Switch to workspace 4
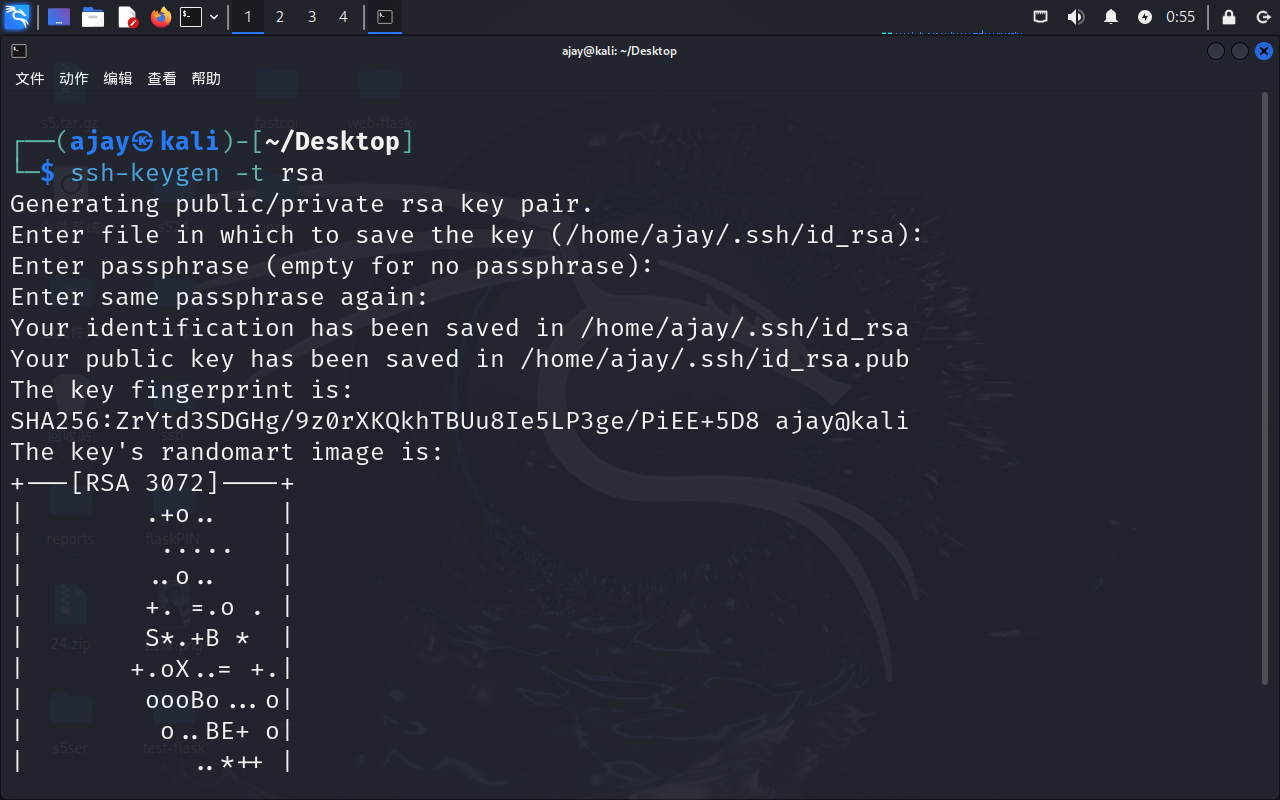The height and width of the screenshot is (800, 1280). [x=343, y=17]
